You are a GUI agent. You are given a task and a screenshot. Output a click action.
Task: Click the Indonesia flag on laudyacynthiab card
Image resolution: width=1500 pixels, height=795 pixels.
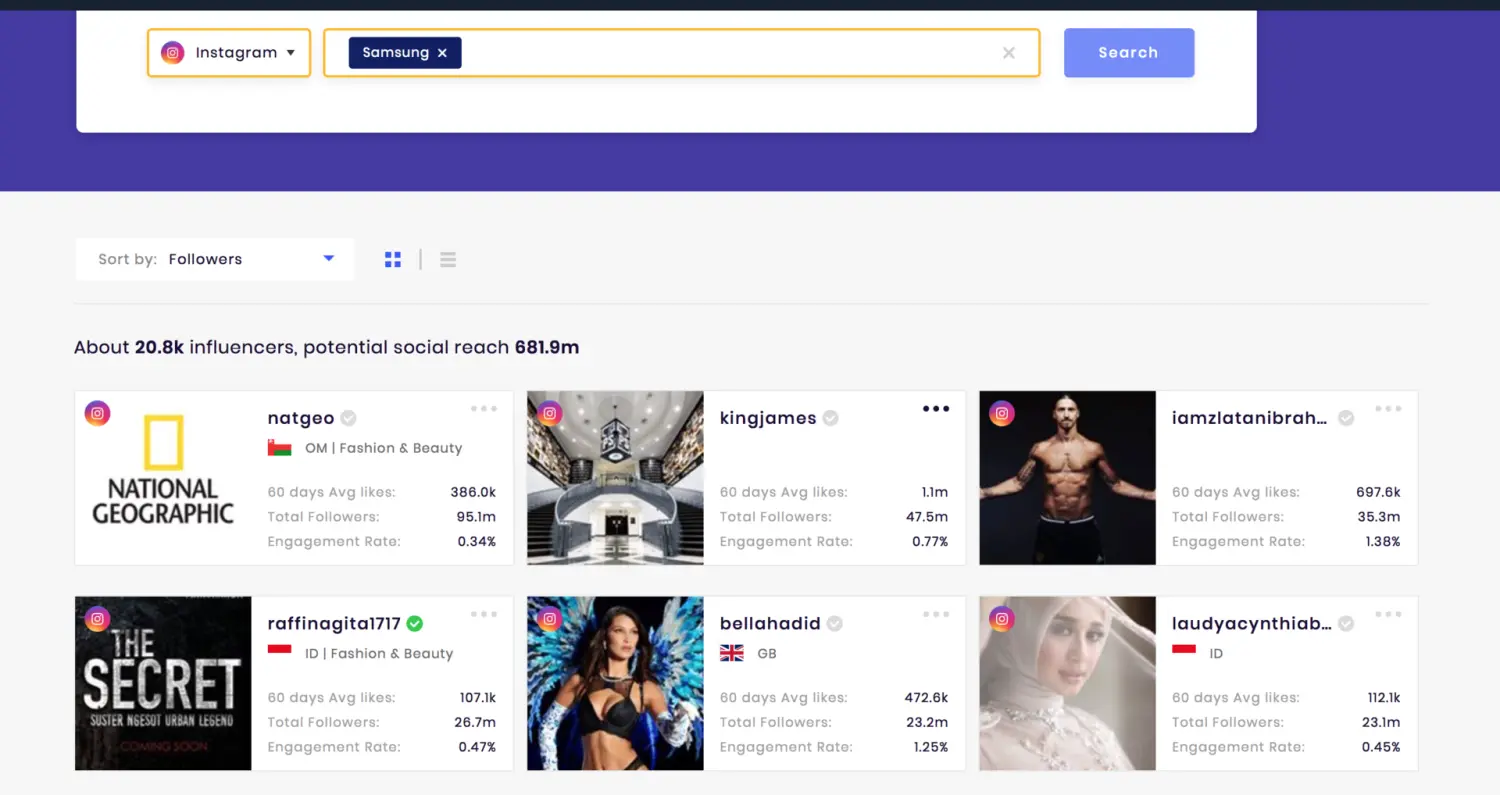click(1183, 653)
